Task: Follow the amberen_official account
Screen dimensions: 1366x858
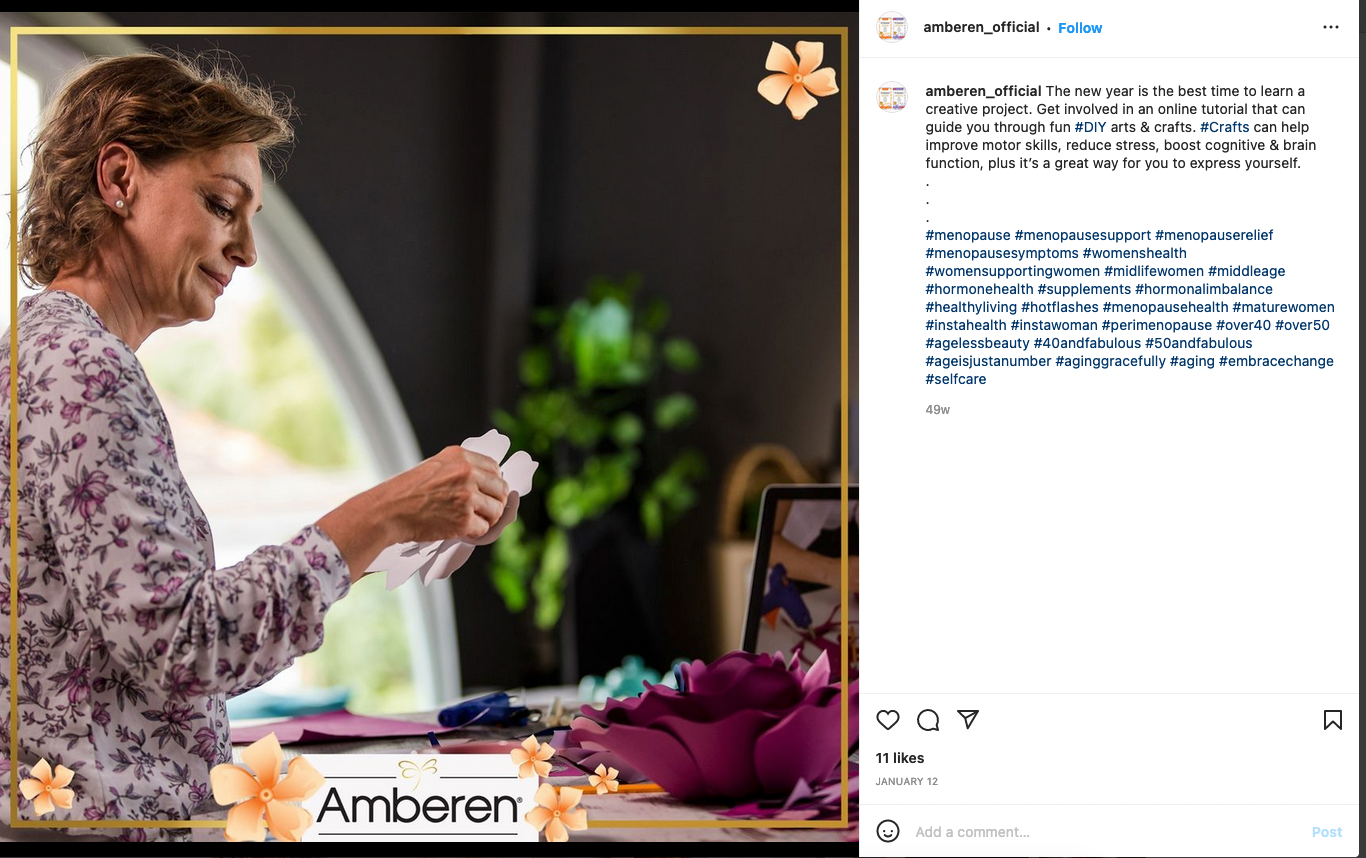Action: pos(1080,28)
